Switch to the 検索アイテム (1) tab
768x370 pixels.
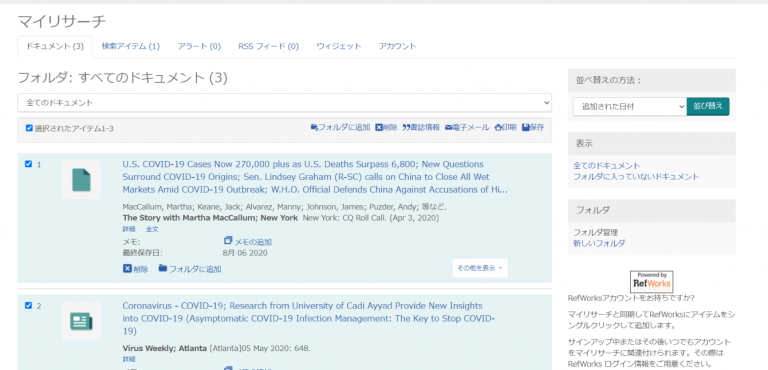coord(131,47)
